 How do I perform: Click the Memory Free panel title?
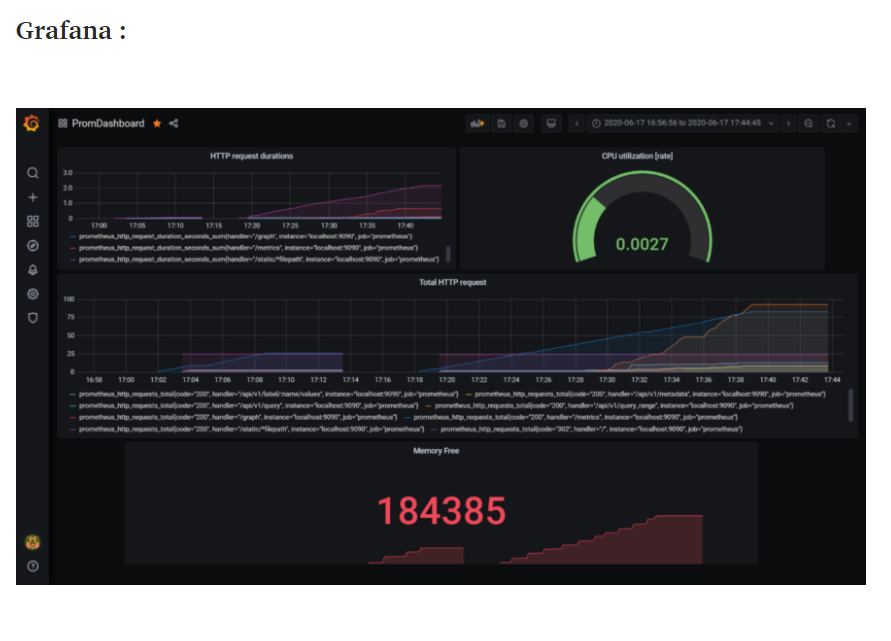(436, 451)
